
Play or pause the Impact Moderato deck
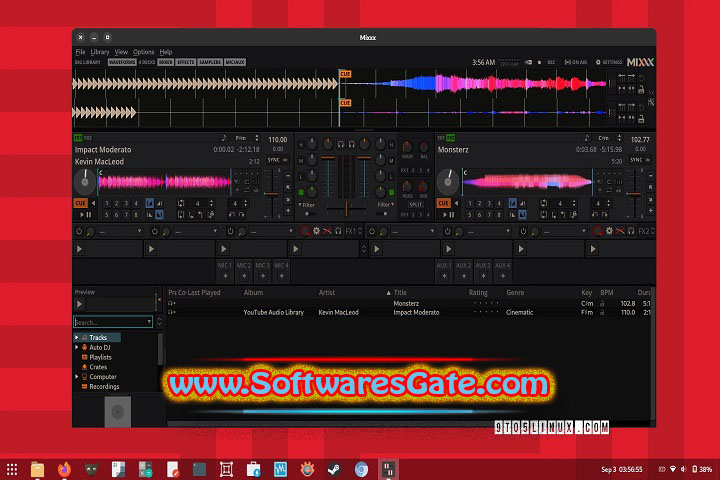[x=85, y=215]
